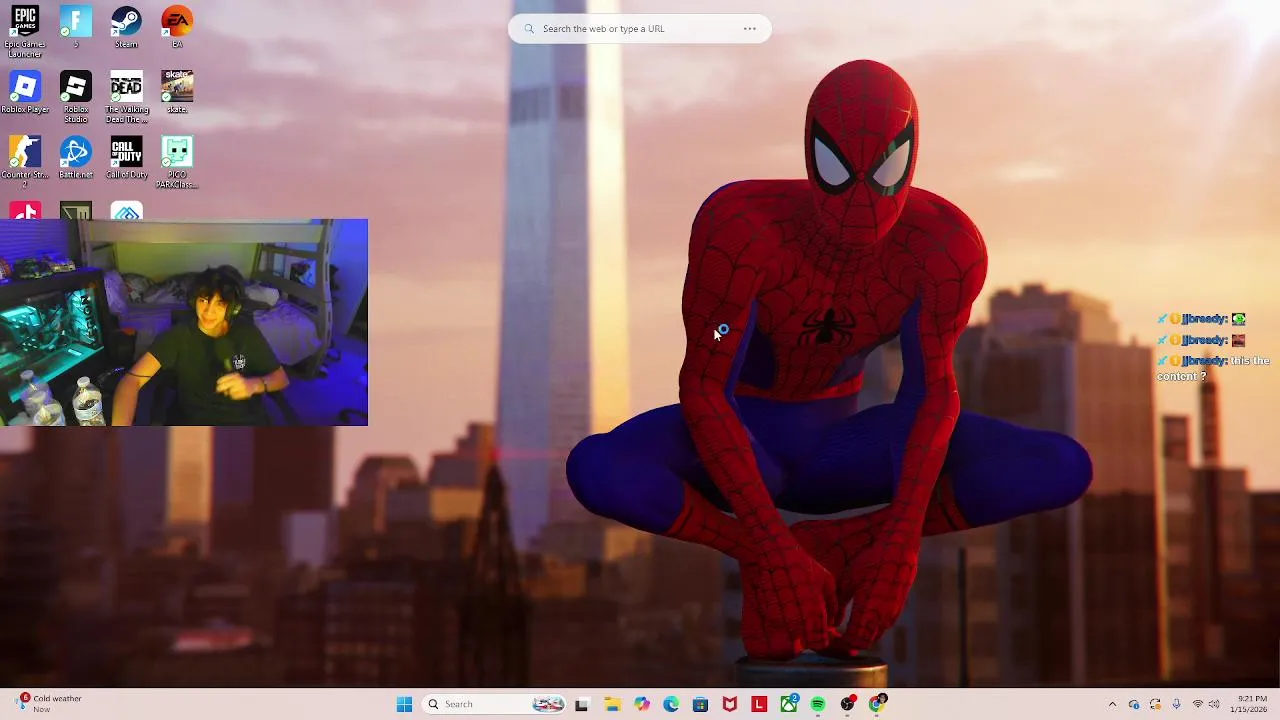Open Microsoft Store from the taskbar

pos(700,704)
